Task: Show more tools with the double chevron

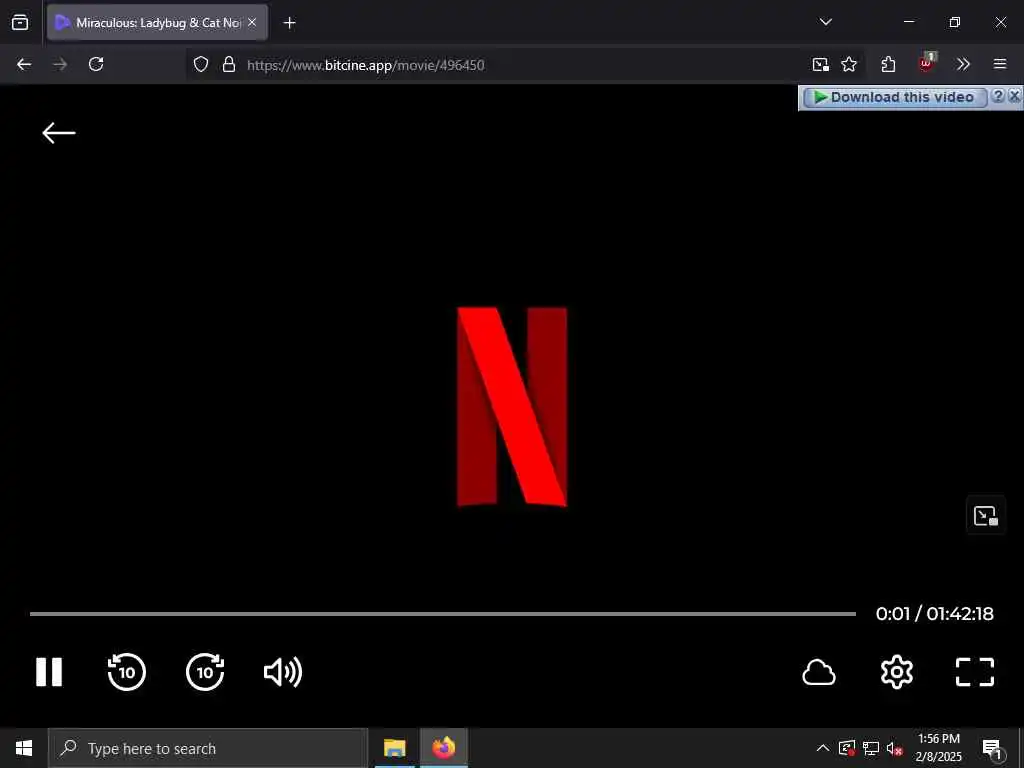Action: [x=963, y=64]
